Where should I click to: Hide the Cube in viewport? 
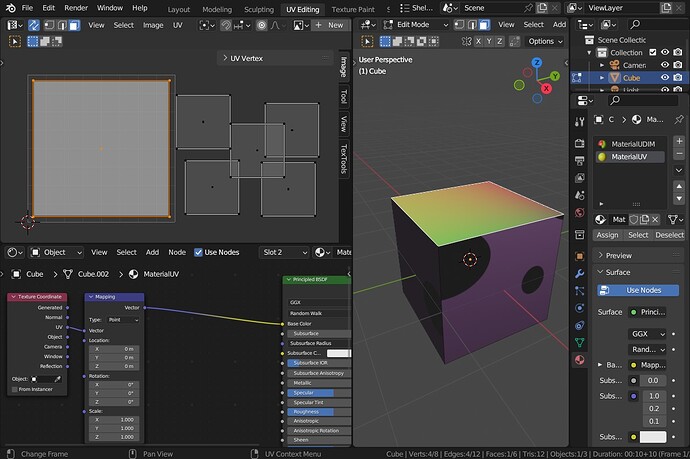click(x=665, y=77)
